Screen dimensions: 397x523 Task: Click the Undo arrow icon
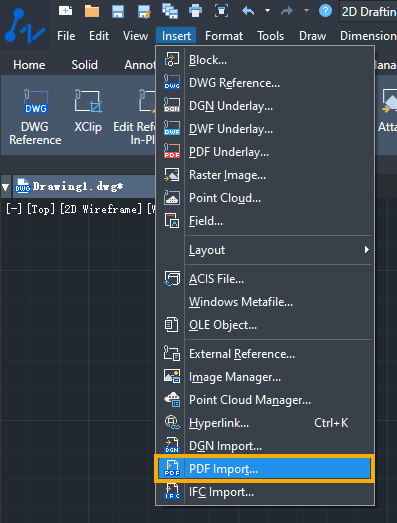tap(248, 11)
